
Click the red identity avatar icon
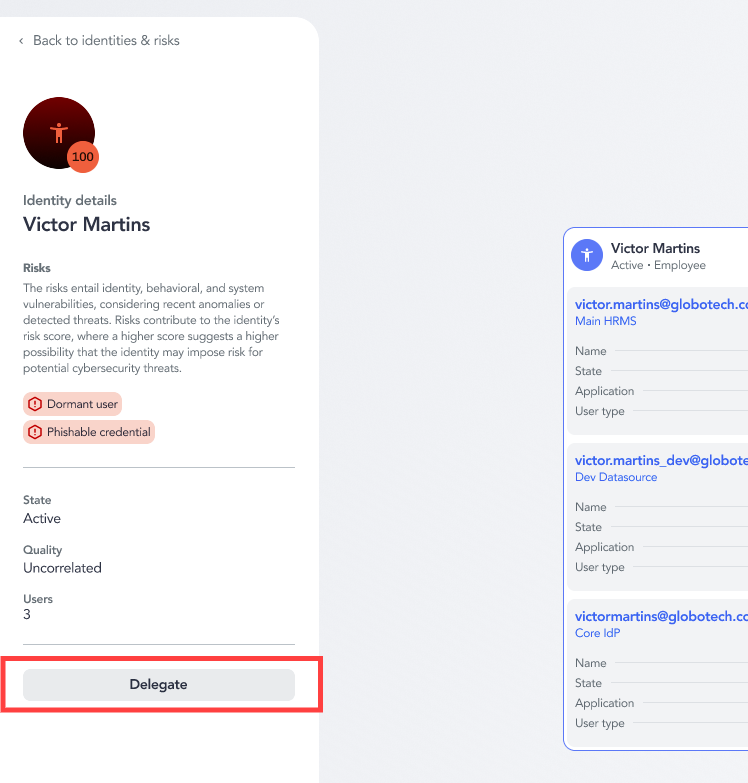59,133
